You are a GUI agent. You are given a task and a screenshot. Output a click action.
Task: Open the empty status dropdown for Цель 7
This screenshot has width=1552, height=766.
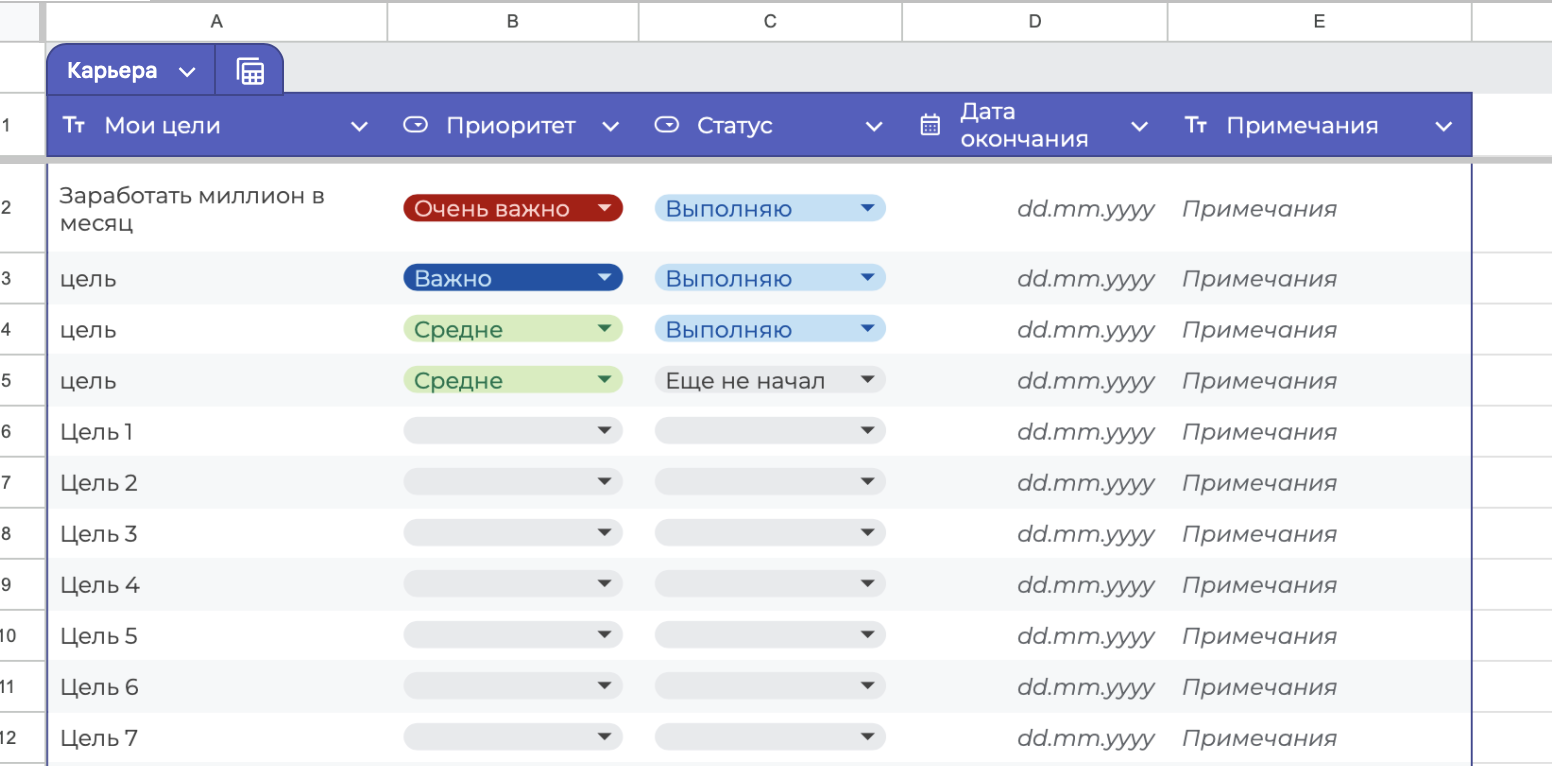770,737
